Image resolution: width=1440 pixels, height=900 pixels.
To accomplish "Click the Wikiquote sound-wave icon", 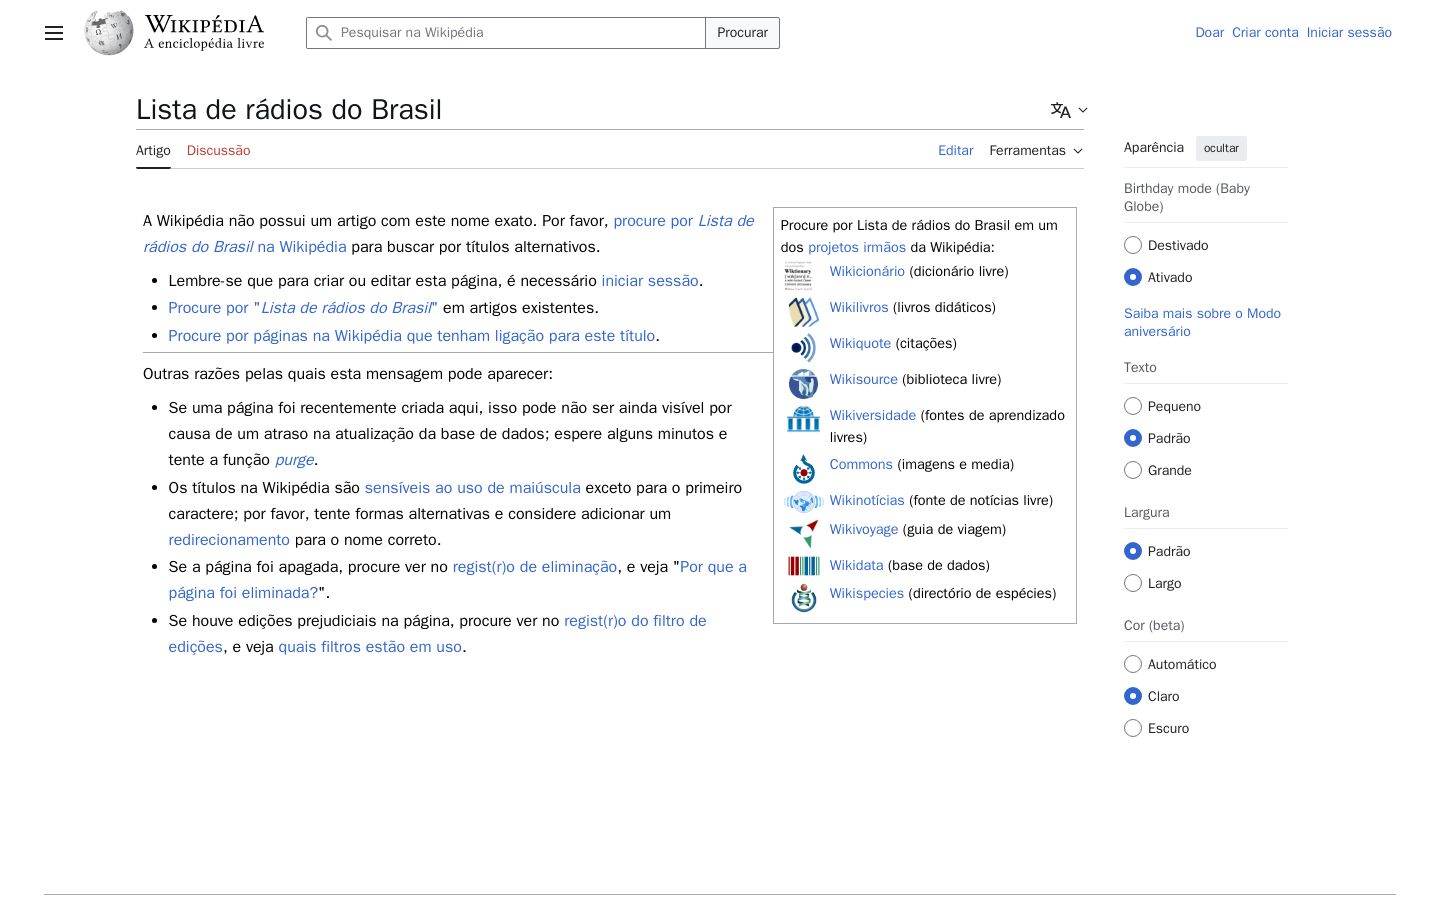I will pos(803,348).
